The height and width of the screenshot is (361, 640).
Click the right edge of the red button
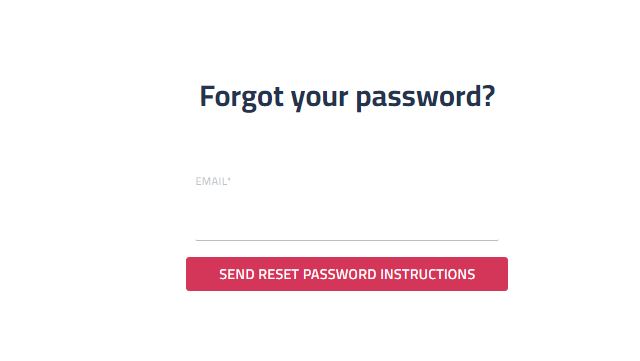504,274
